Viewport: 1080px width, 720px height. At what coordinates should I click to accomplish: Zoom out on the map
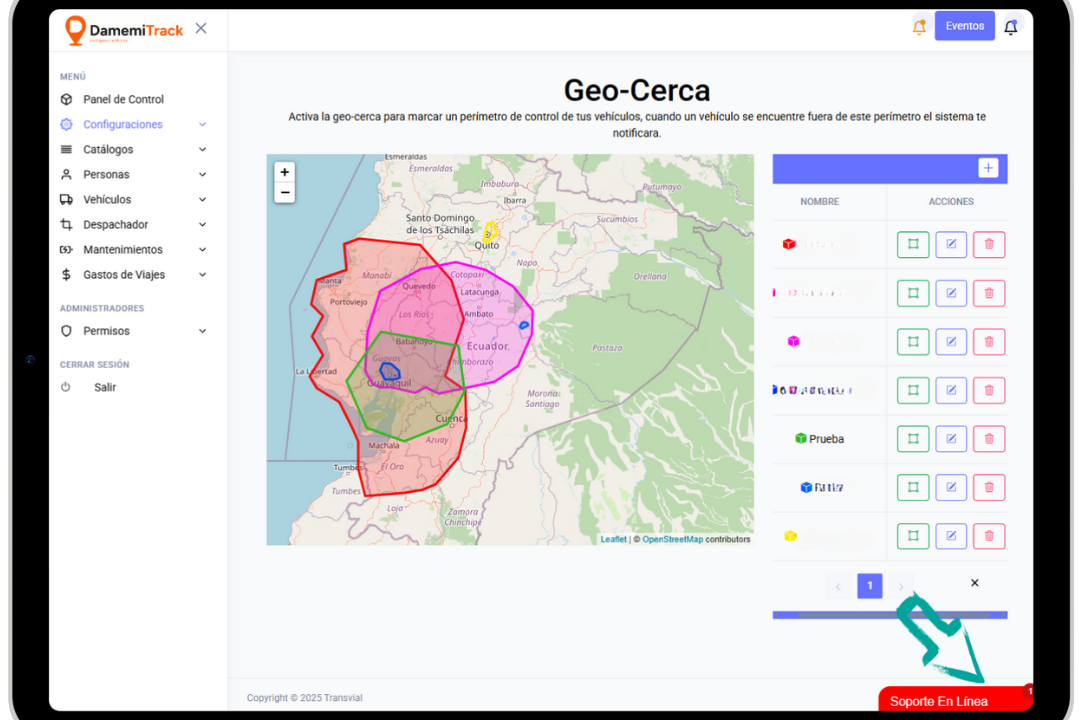tap(285, 192)
